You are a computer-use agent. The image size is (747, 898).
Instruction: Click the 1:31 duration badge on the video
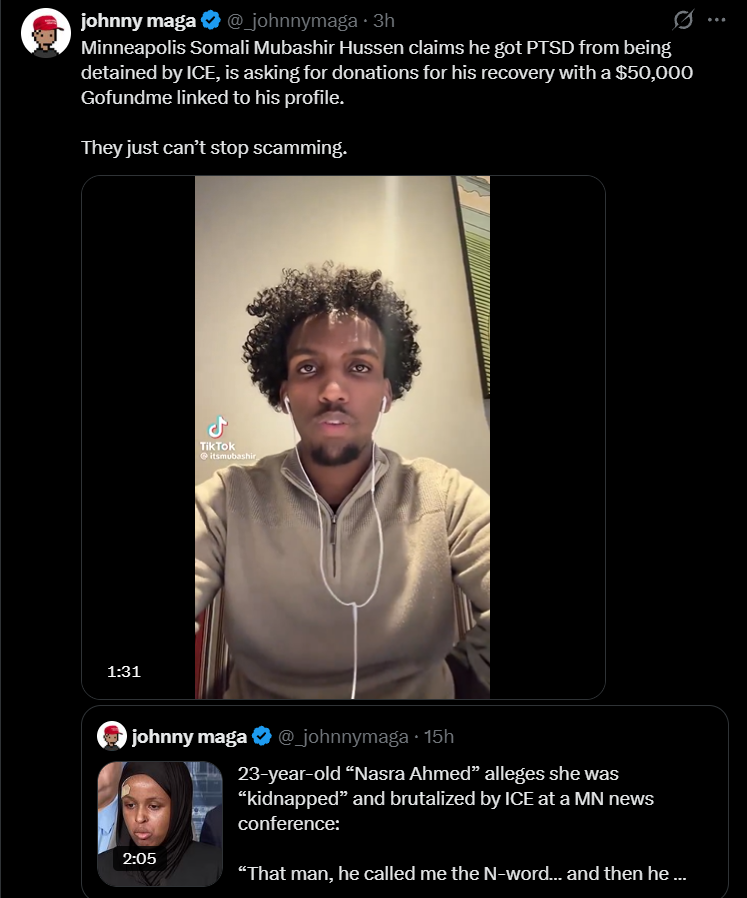tap(124, 671)
